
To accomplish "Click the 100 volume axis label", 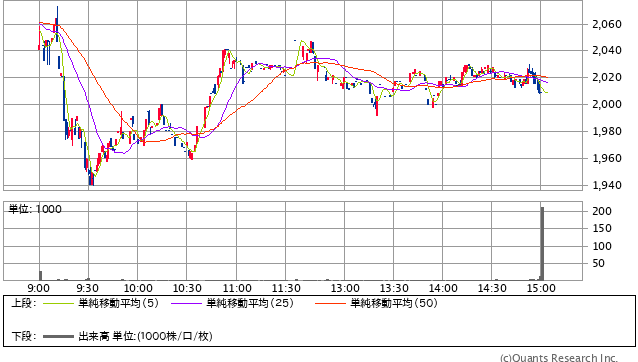I will 602,246.
